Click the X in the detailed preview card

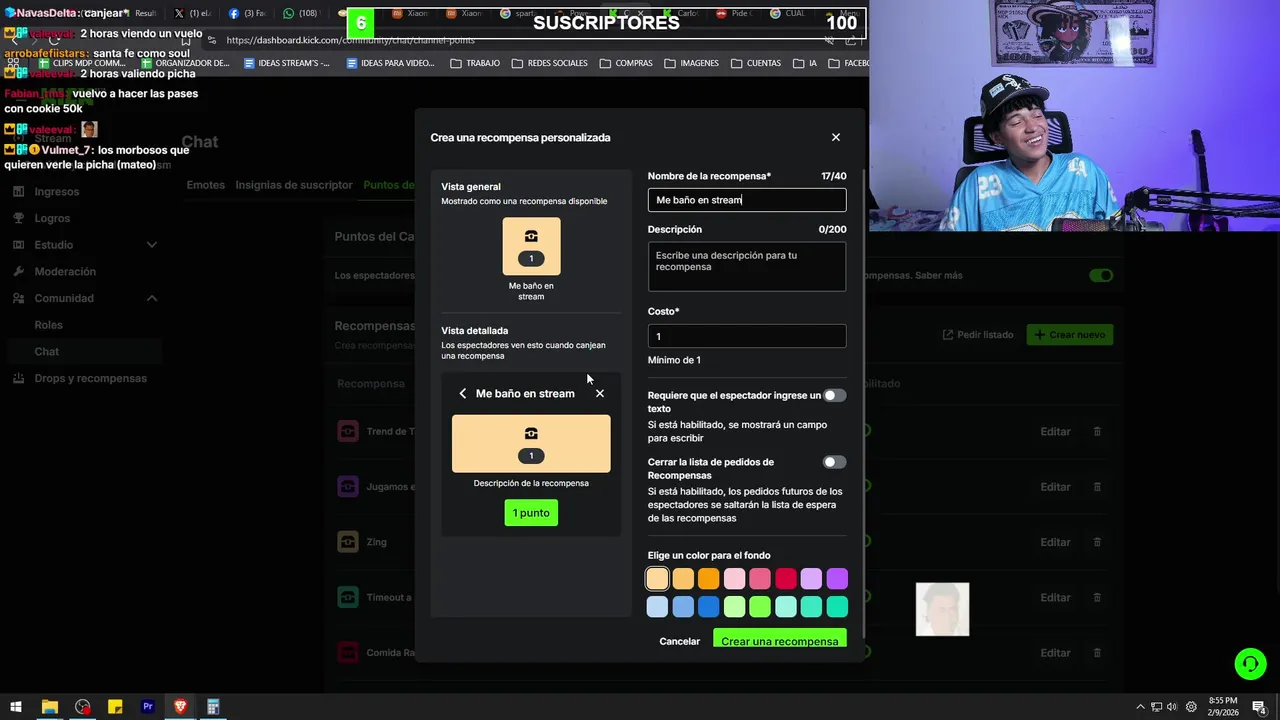(600, 394)
